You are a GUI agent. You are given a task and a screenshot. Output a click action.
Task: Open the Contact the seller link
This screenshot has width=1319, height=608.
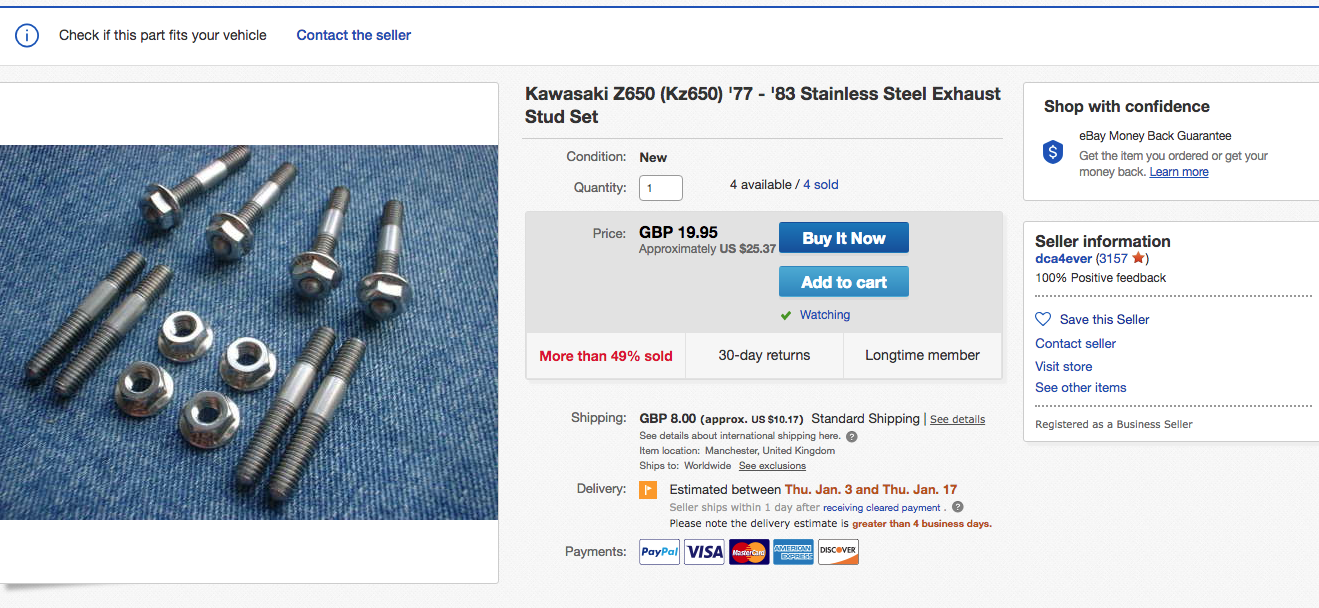pos(354,35)
